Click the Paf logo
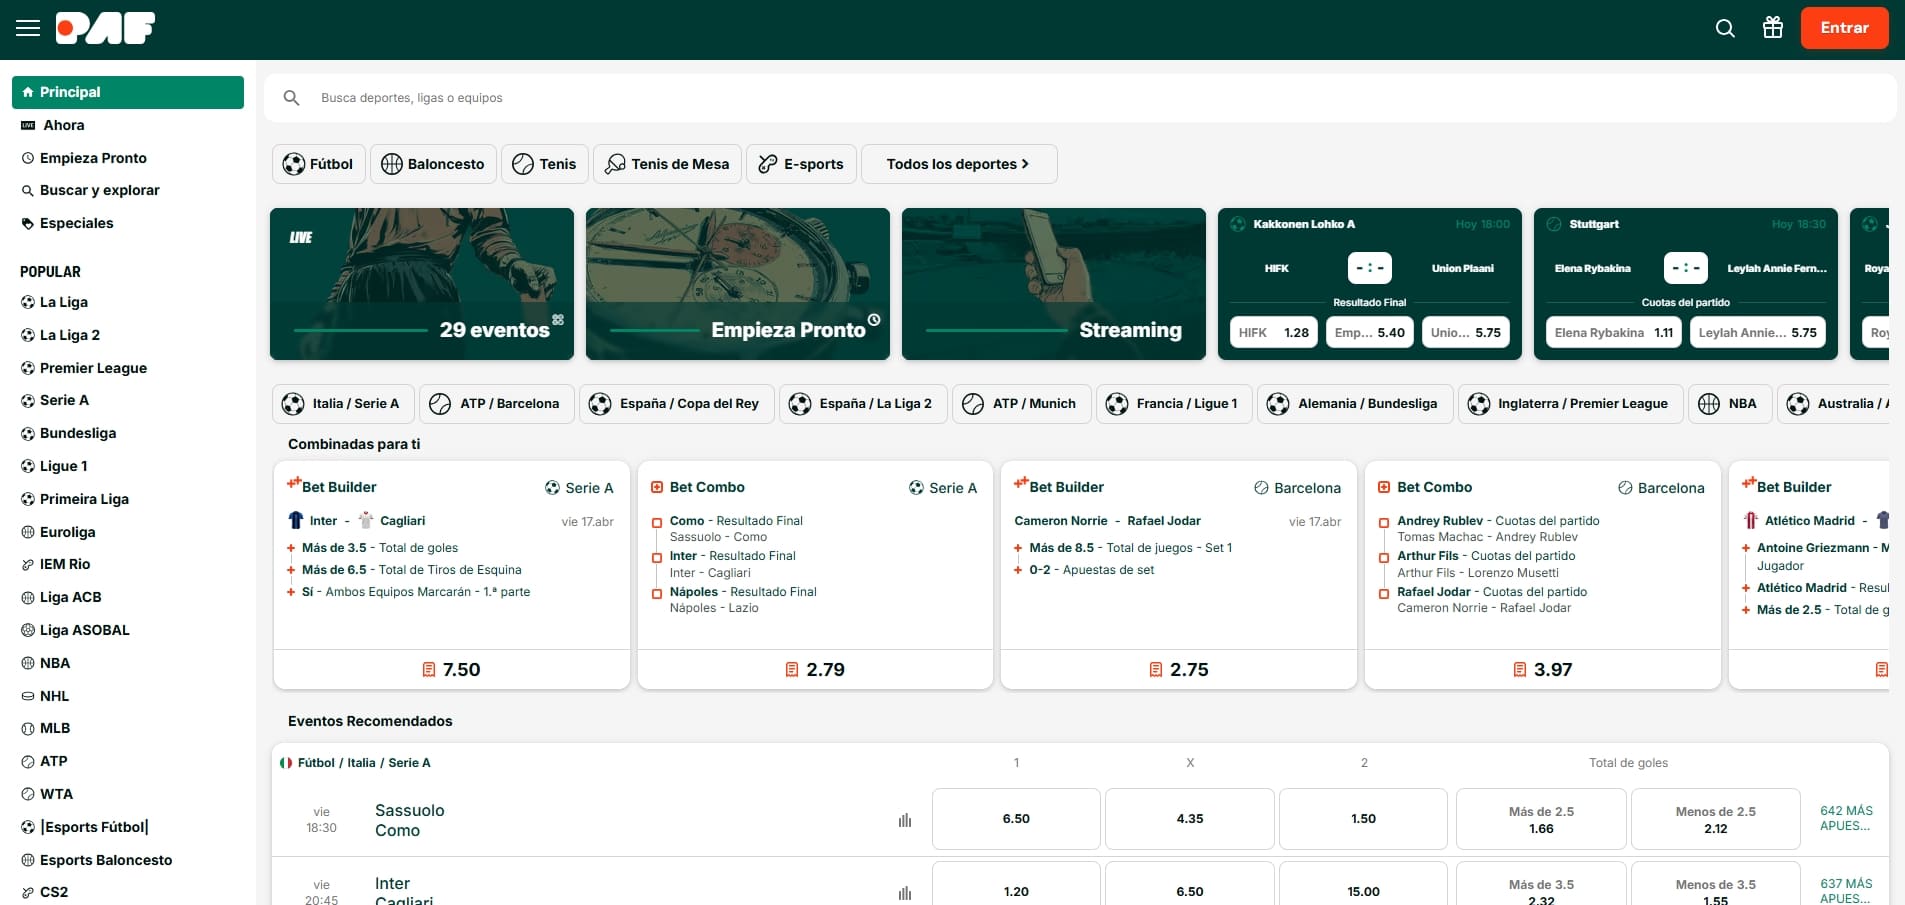The height and width of the screenshot is (905, 1905). click(106, 28)
